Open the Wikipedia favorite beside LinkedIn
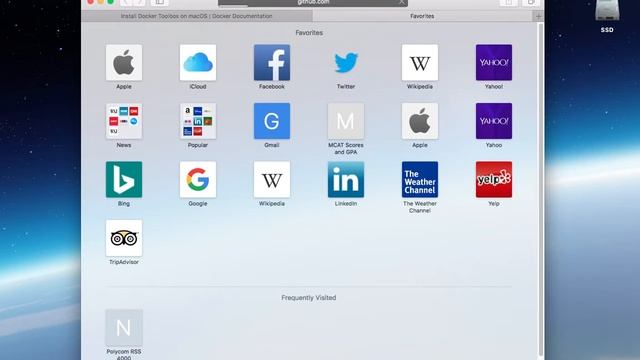This screenshot has height=360, width=640. [x=272, y=180]
